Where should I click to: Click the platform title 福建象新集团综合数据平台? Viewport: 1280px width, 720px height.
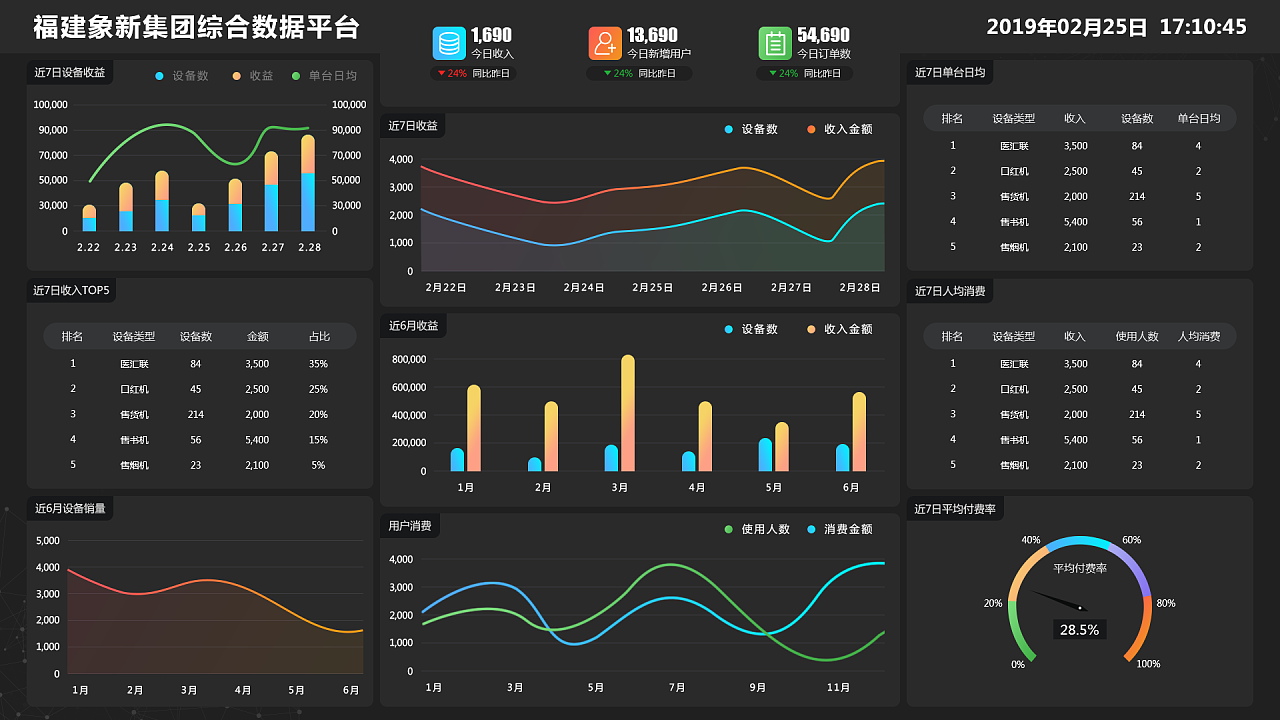[196, 27]
